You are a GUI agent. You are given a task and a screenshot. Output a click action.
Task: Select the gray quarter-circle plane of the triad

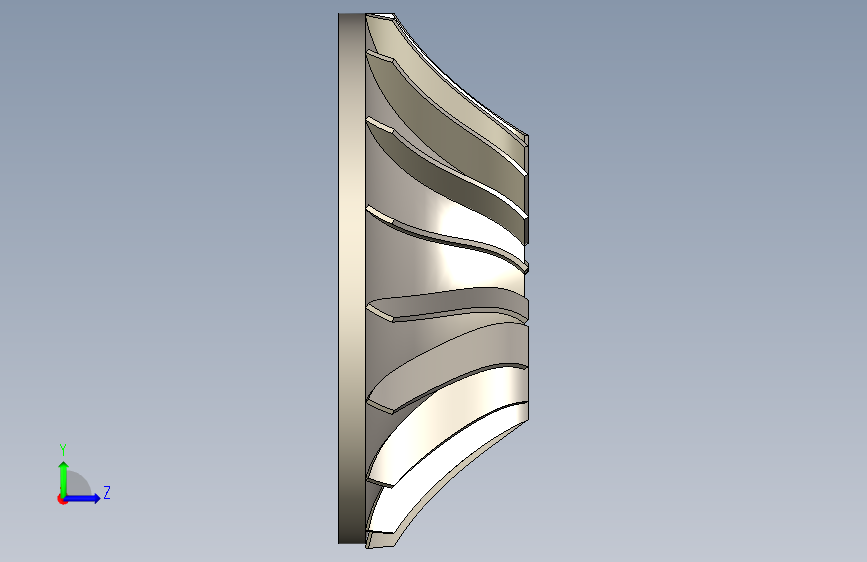77,485
